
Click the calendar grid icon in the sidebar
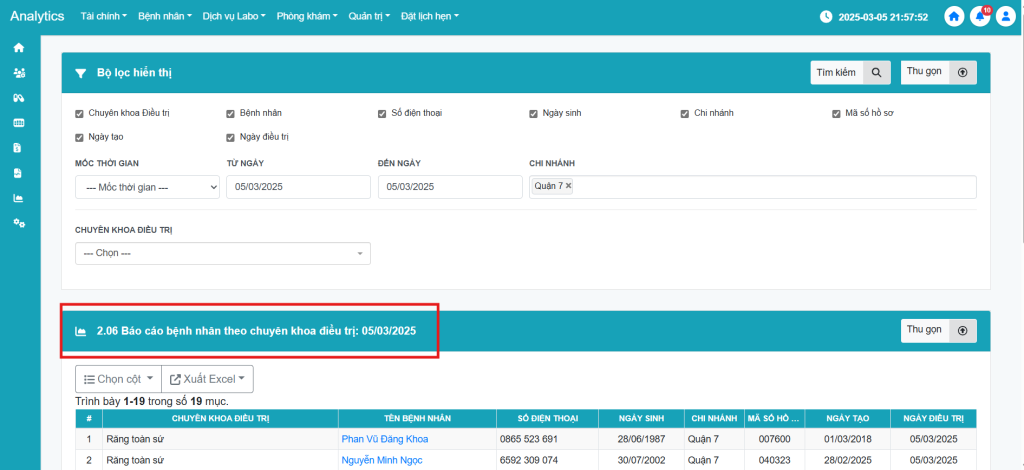coord(18,123)
